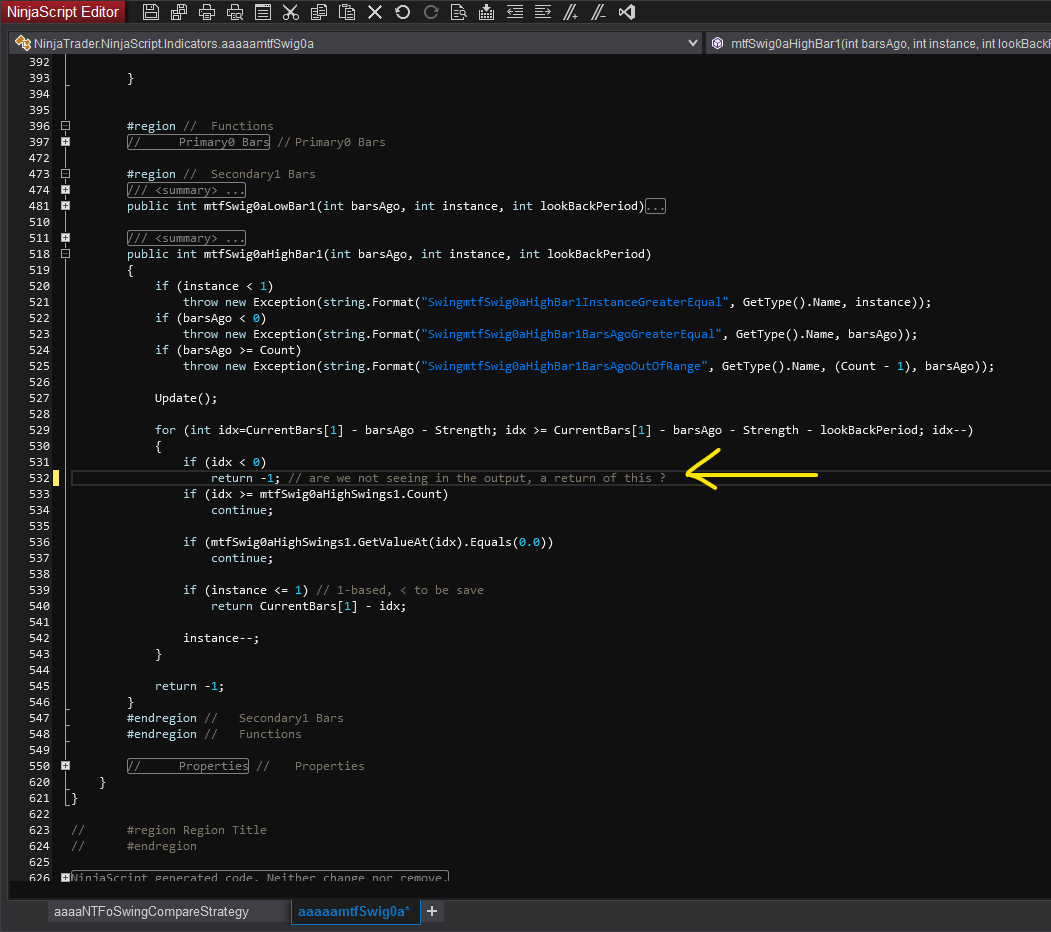Screen dimensions: 1051x932
Task: Click the Comment selected lines icon
Action: coord(571,12)
